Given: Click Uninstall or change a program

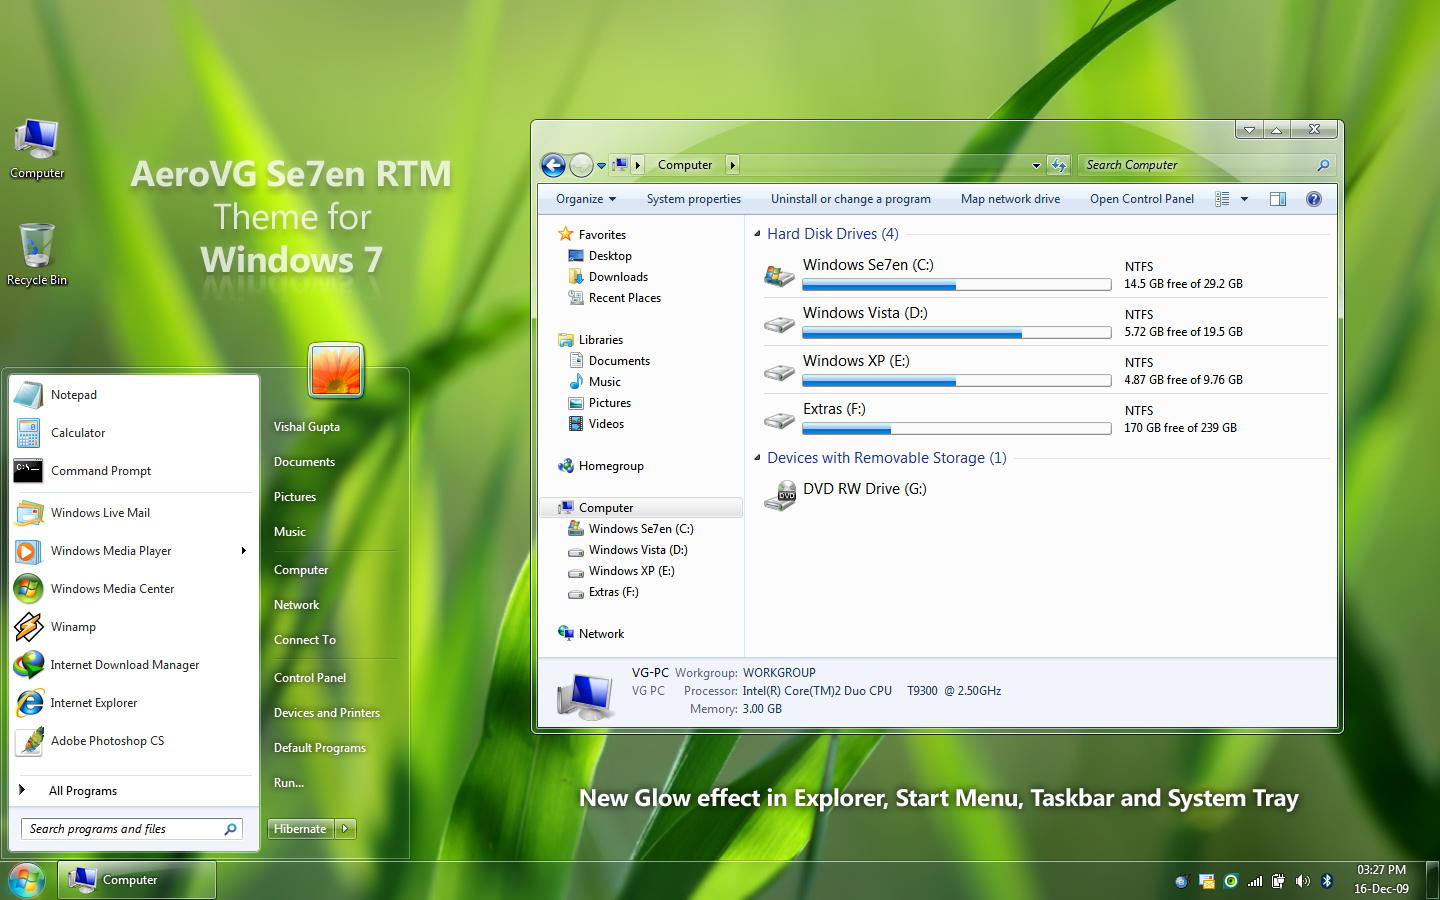Looking at the screenshot, I should (x=851, y=199).
